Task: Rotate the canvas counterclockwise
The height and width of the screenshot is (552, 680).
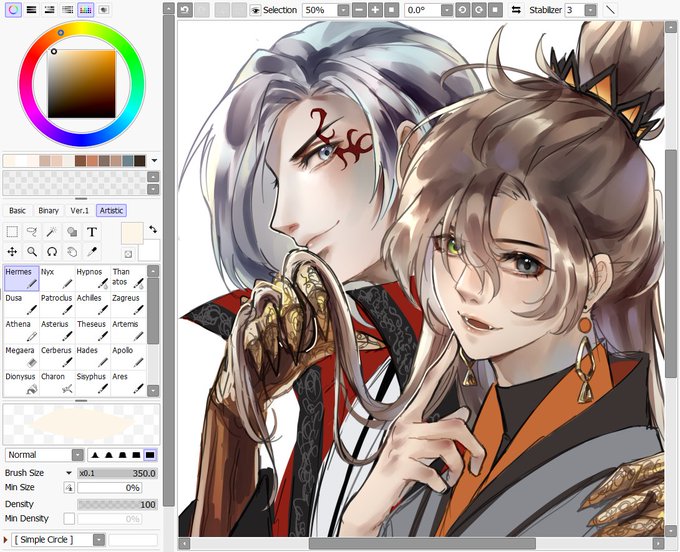Action: pos(462,10)
